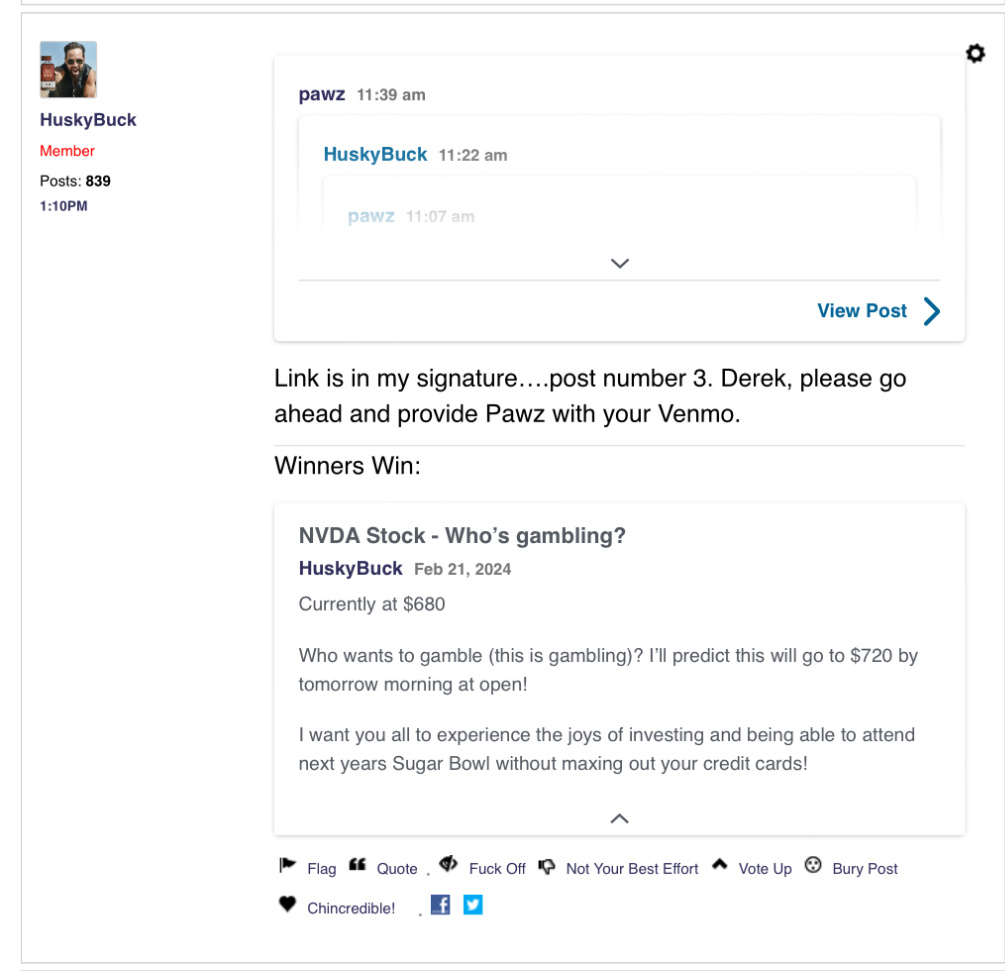
Task: Click the Fuck Off reaction icon
Action: click(448, 865)
